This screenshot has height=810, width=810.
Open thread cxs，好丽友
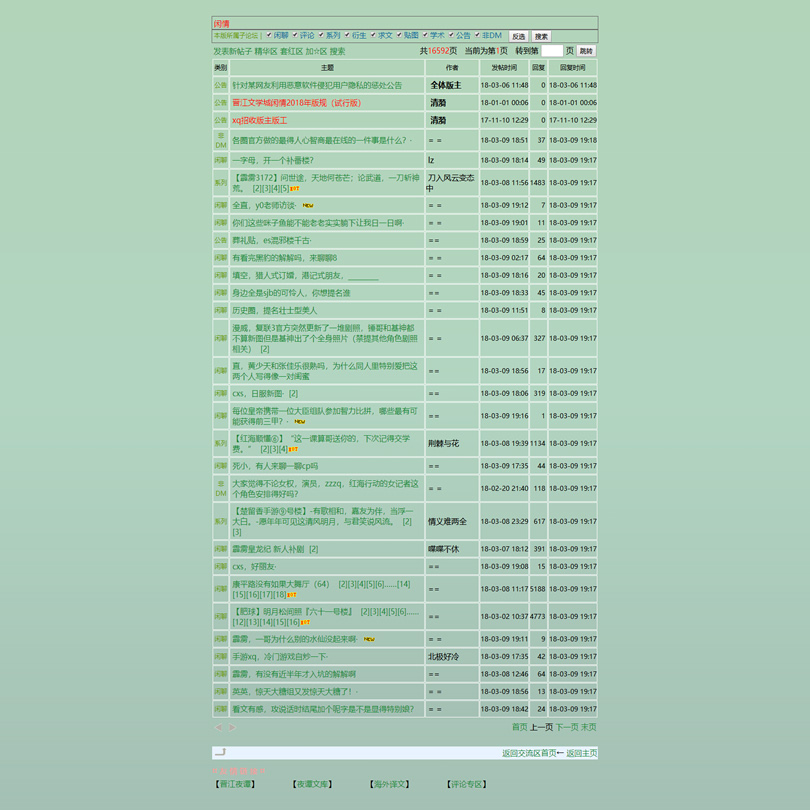pos(253,567)
